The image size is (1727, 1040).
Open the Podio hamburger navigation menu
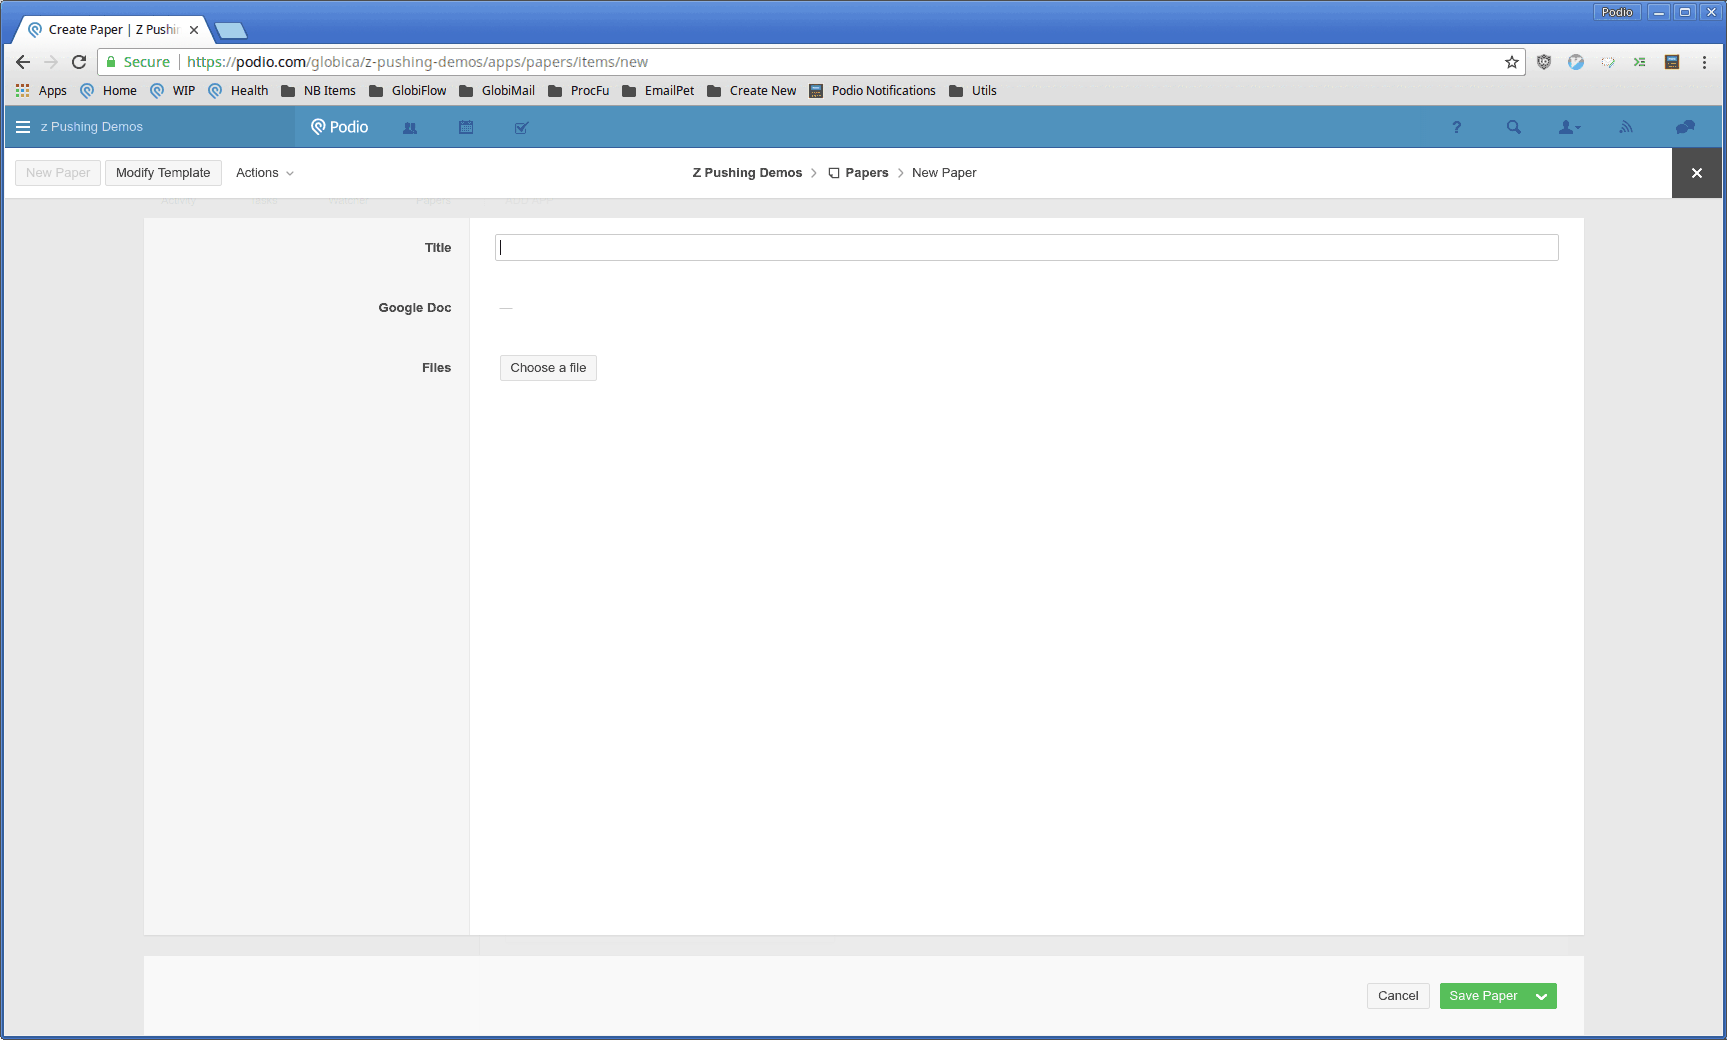pyautogui.click(x=23, y=127)
